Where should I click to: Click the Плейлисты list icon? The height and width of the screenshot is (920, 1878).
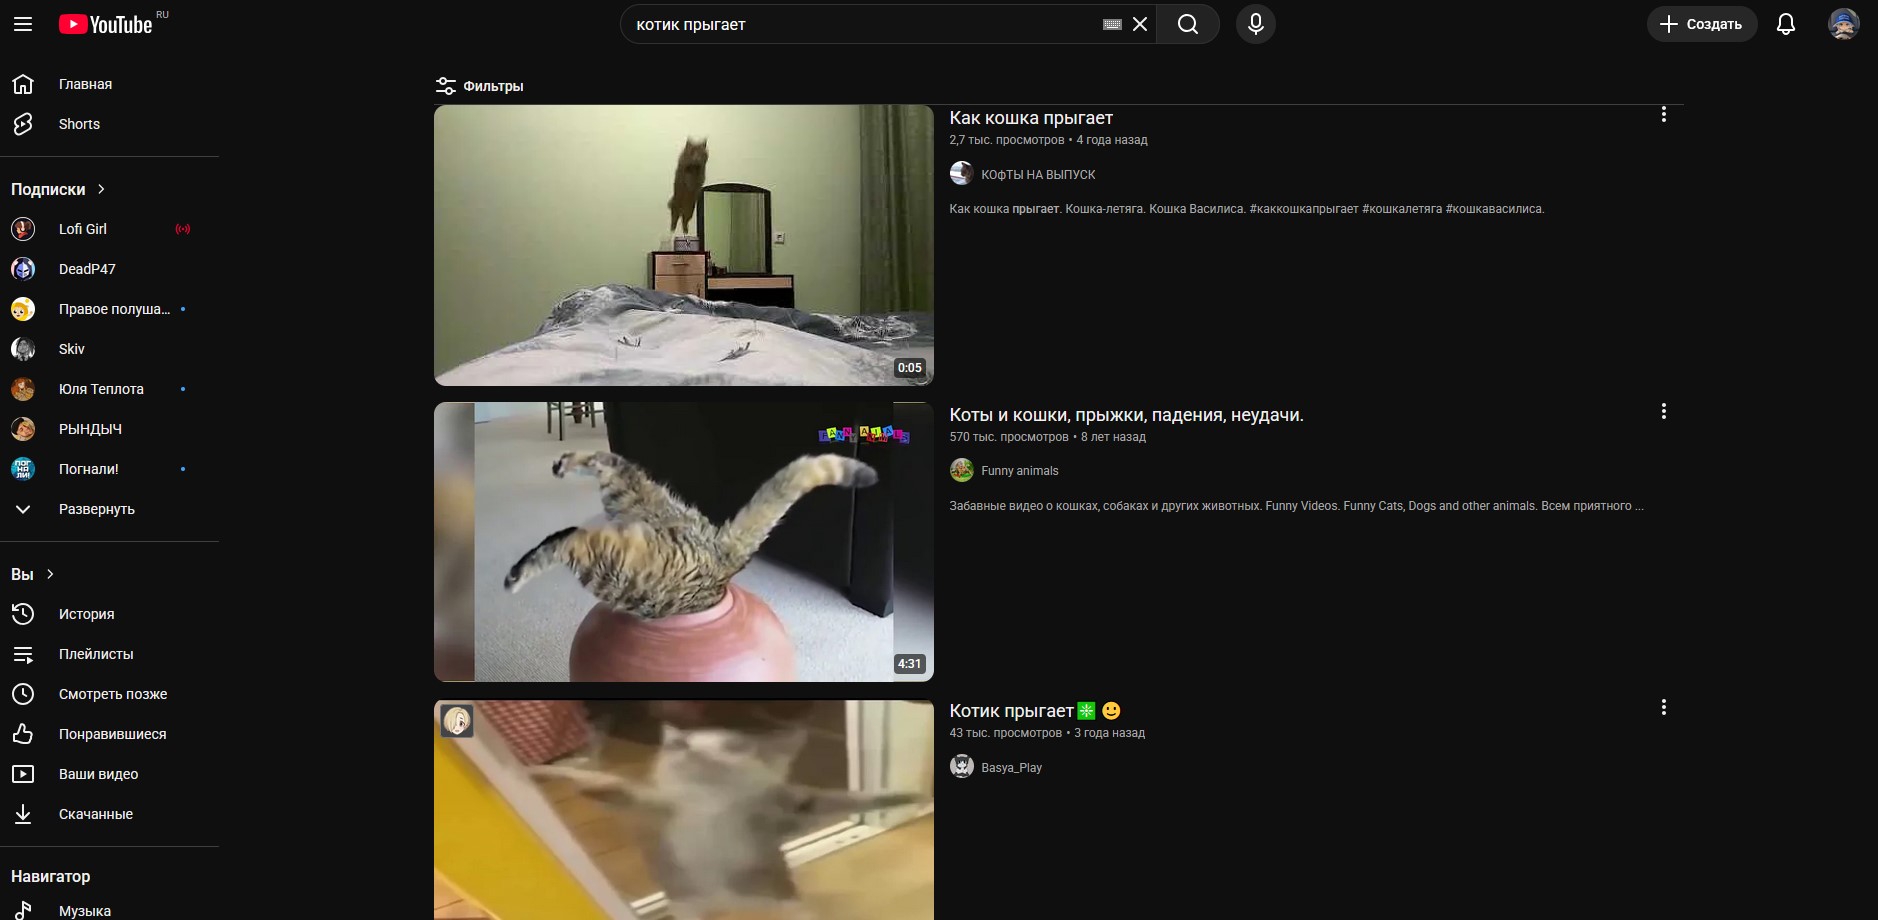23,654
